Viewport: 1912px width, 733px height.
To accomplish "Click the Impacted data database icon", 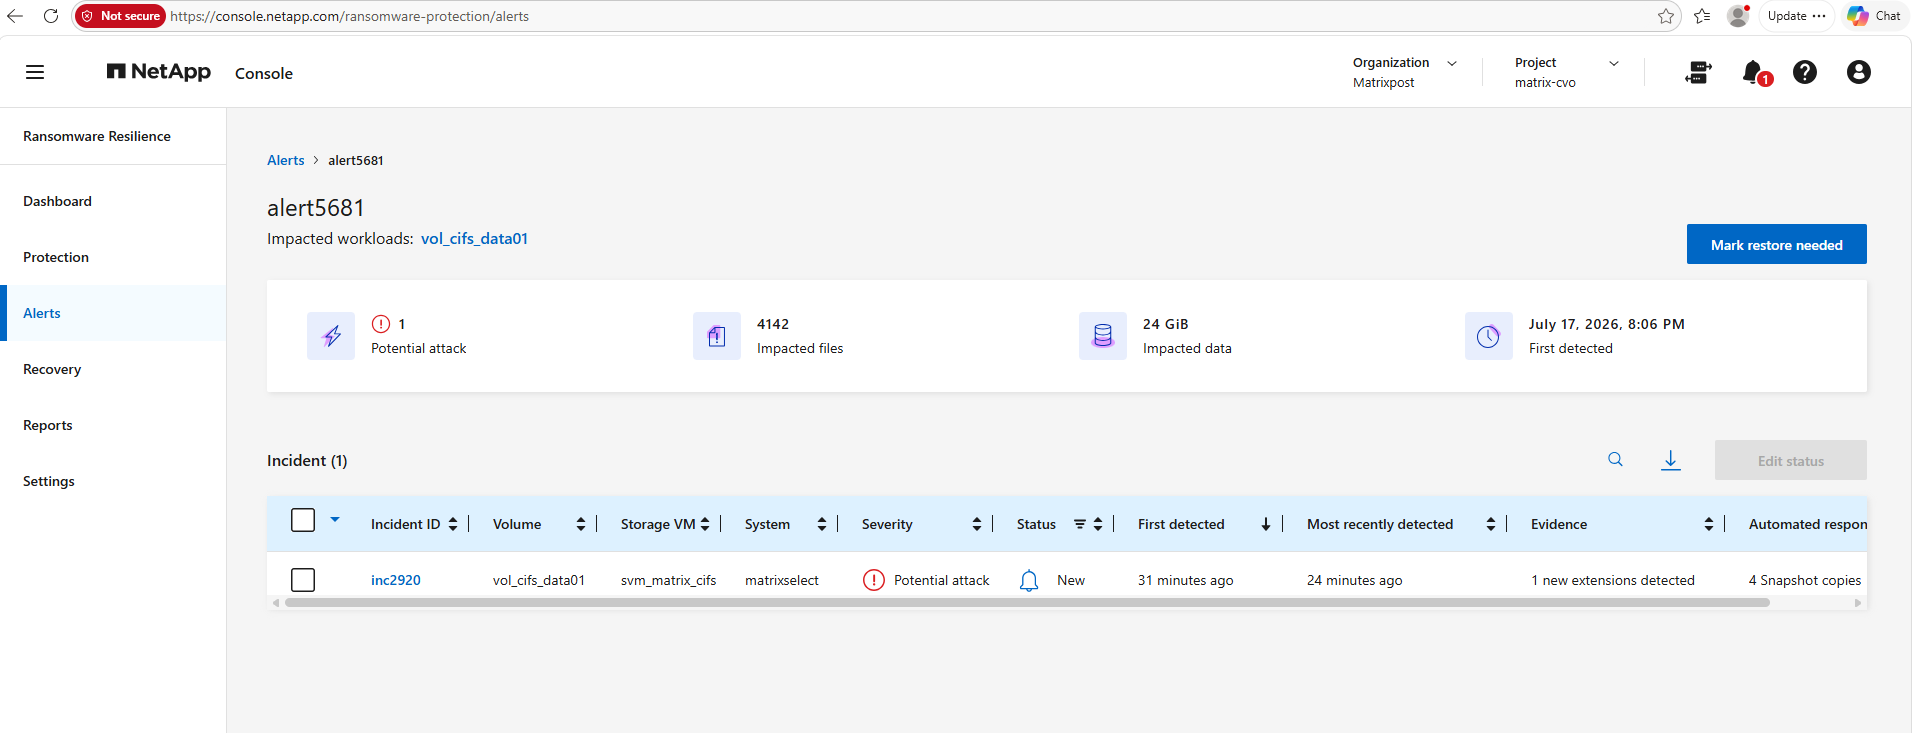I will (x=1103, y=336).
